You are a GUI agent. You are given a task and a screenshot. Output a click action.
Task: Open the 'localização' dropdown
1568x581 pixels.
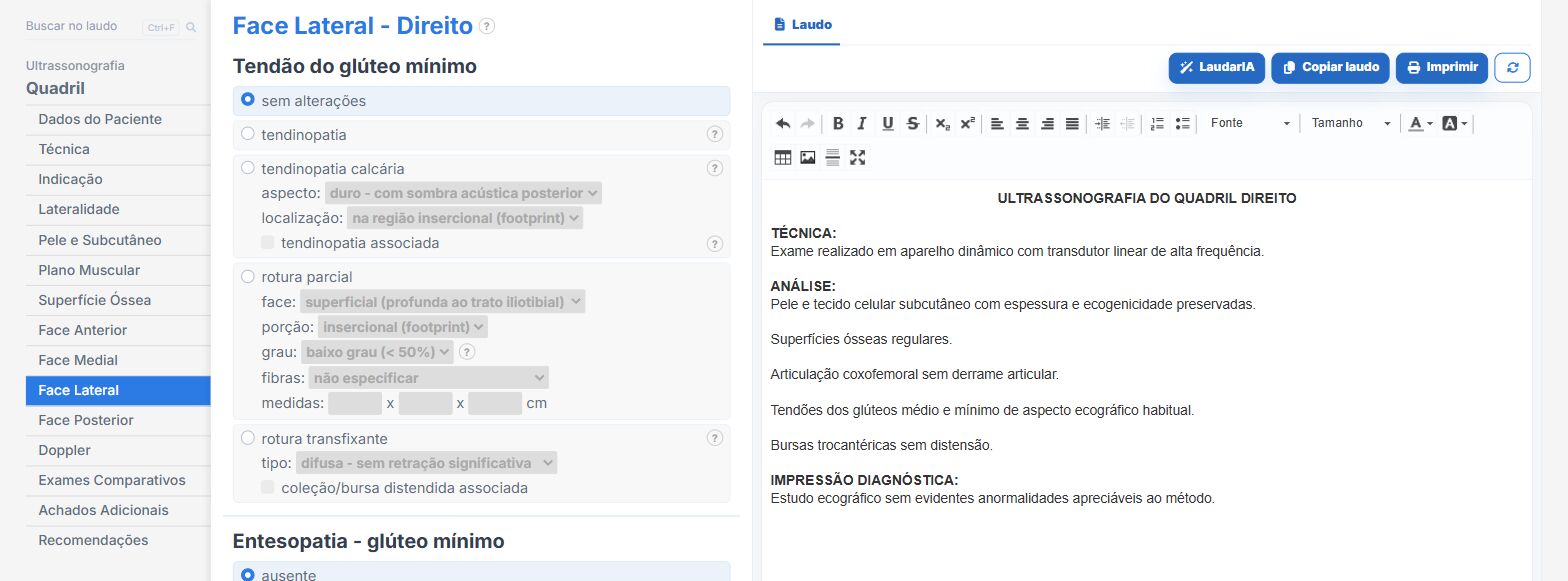tap(465, 217)
